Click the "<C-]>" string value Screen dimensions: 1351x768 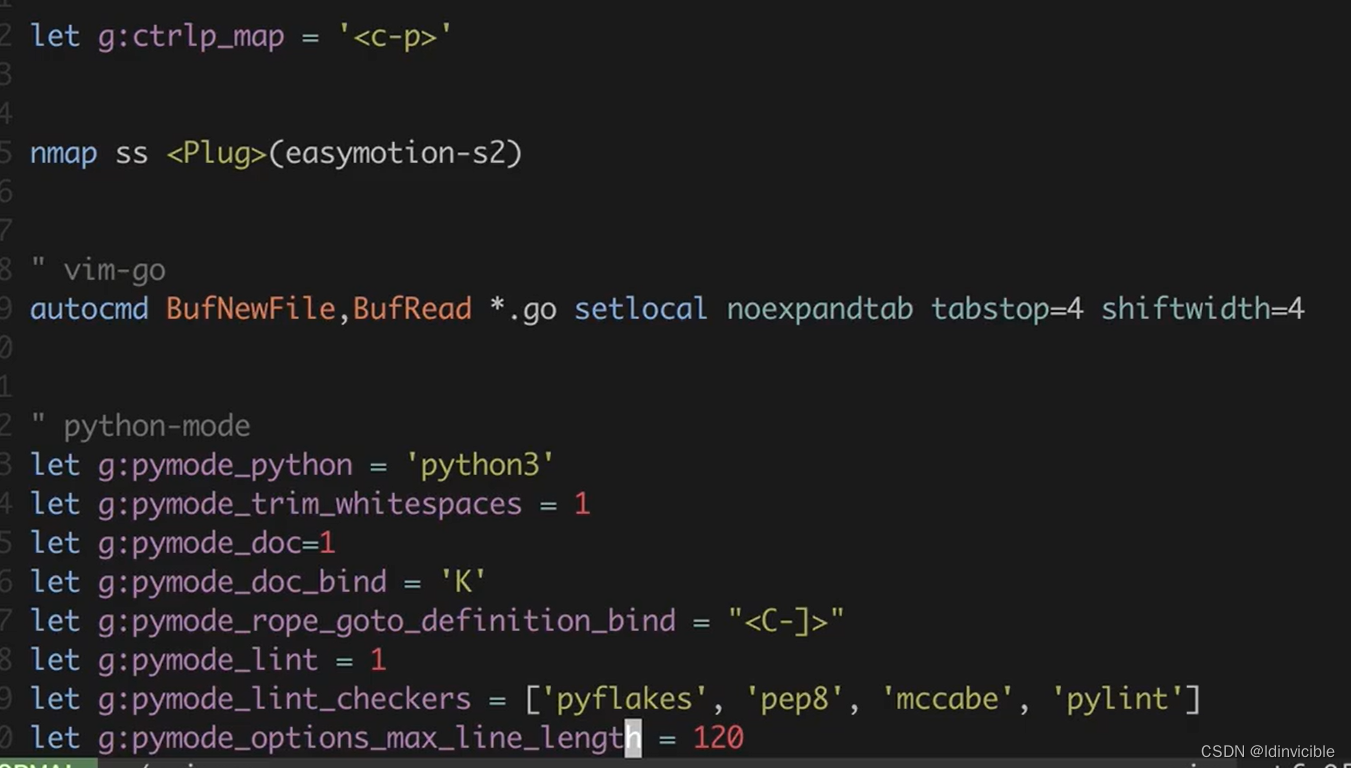pos(786,621)
